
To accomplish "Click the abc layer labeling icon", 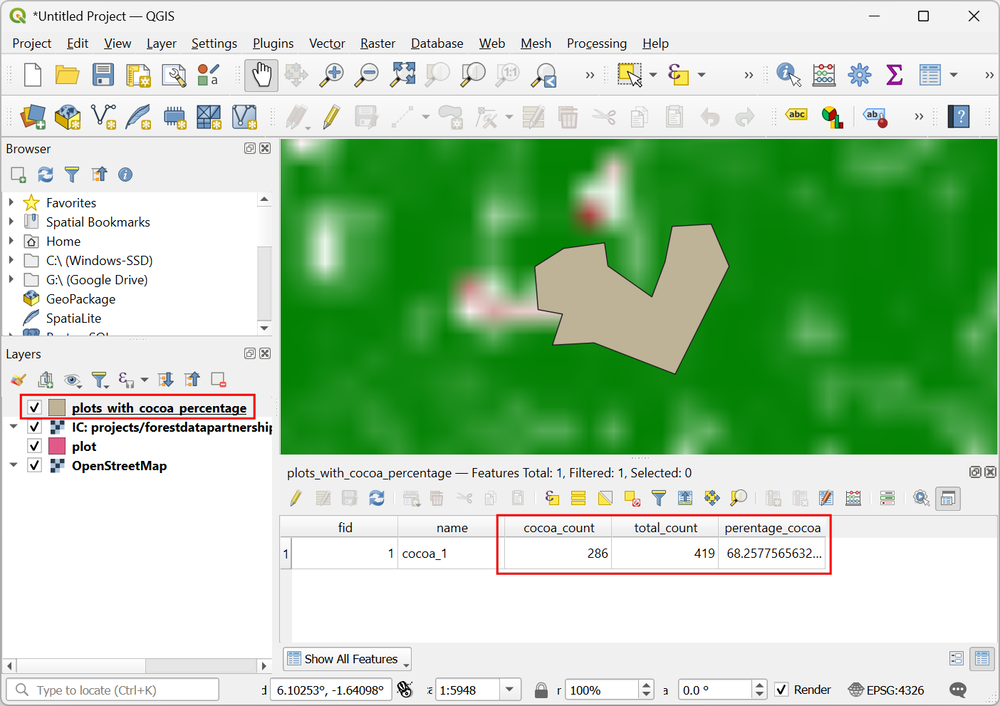I will coord(797,115).
